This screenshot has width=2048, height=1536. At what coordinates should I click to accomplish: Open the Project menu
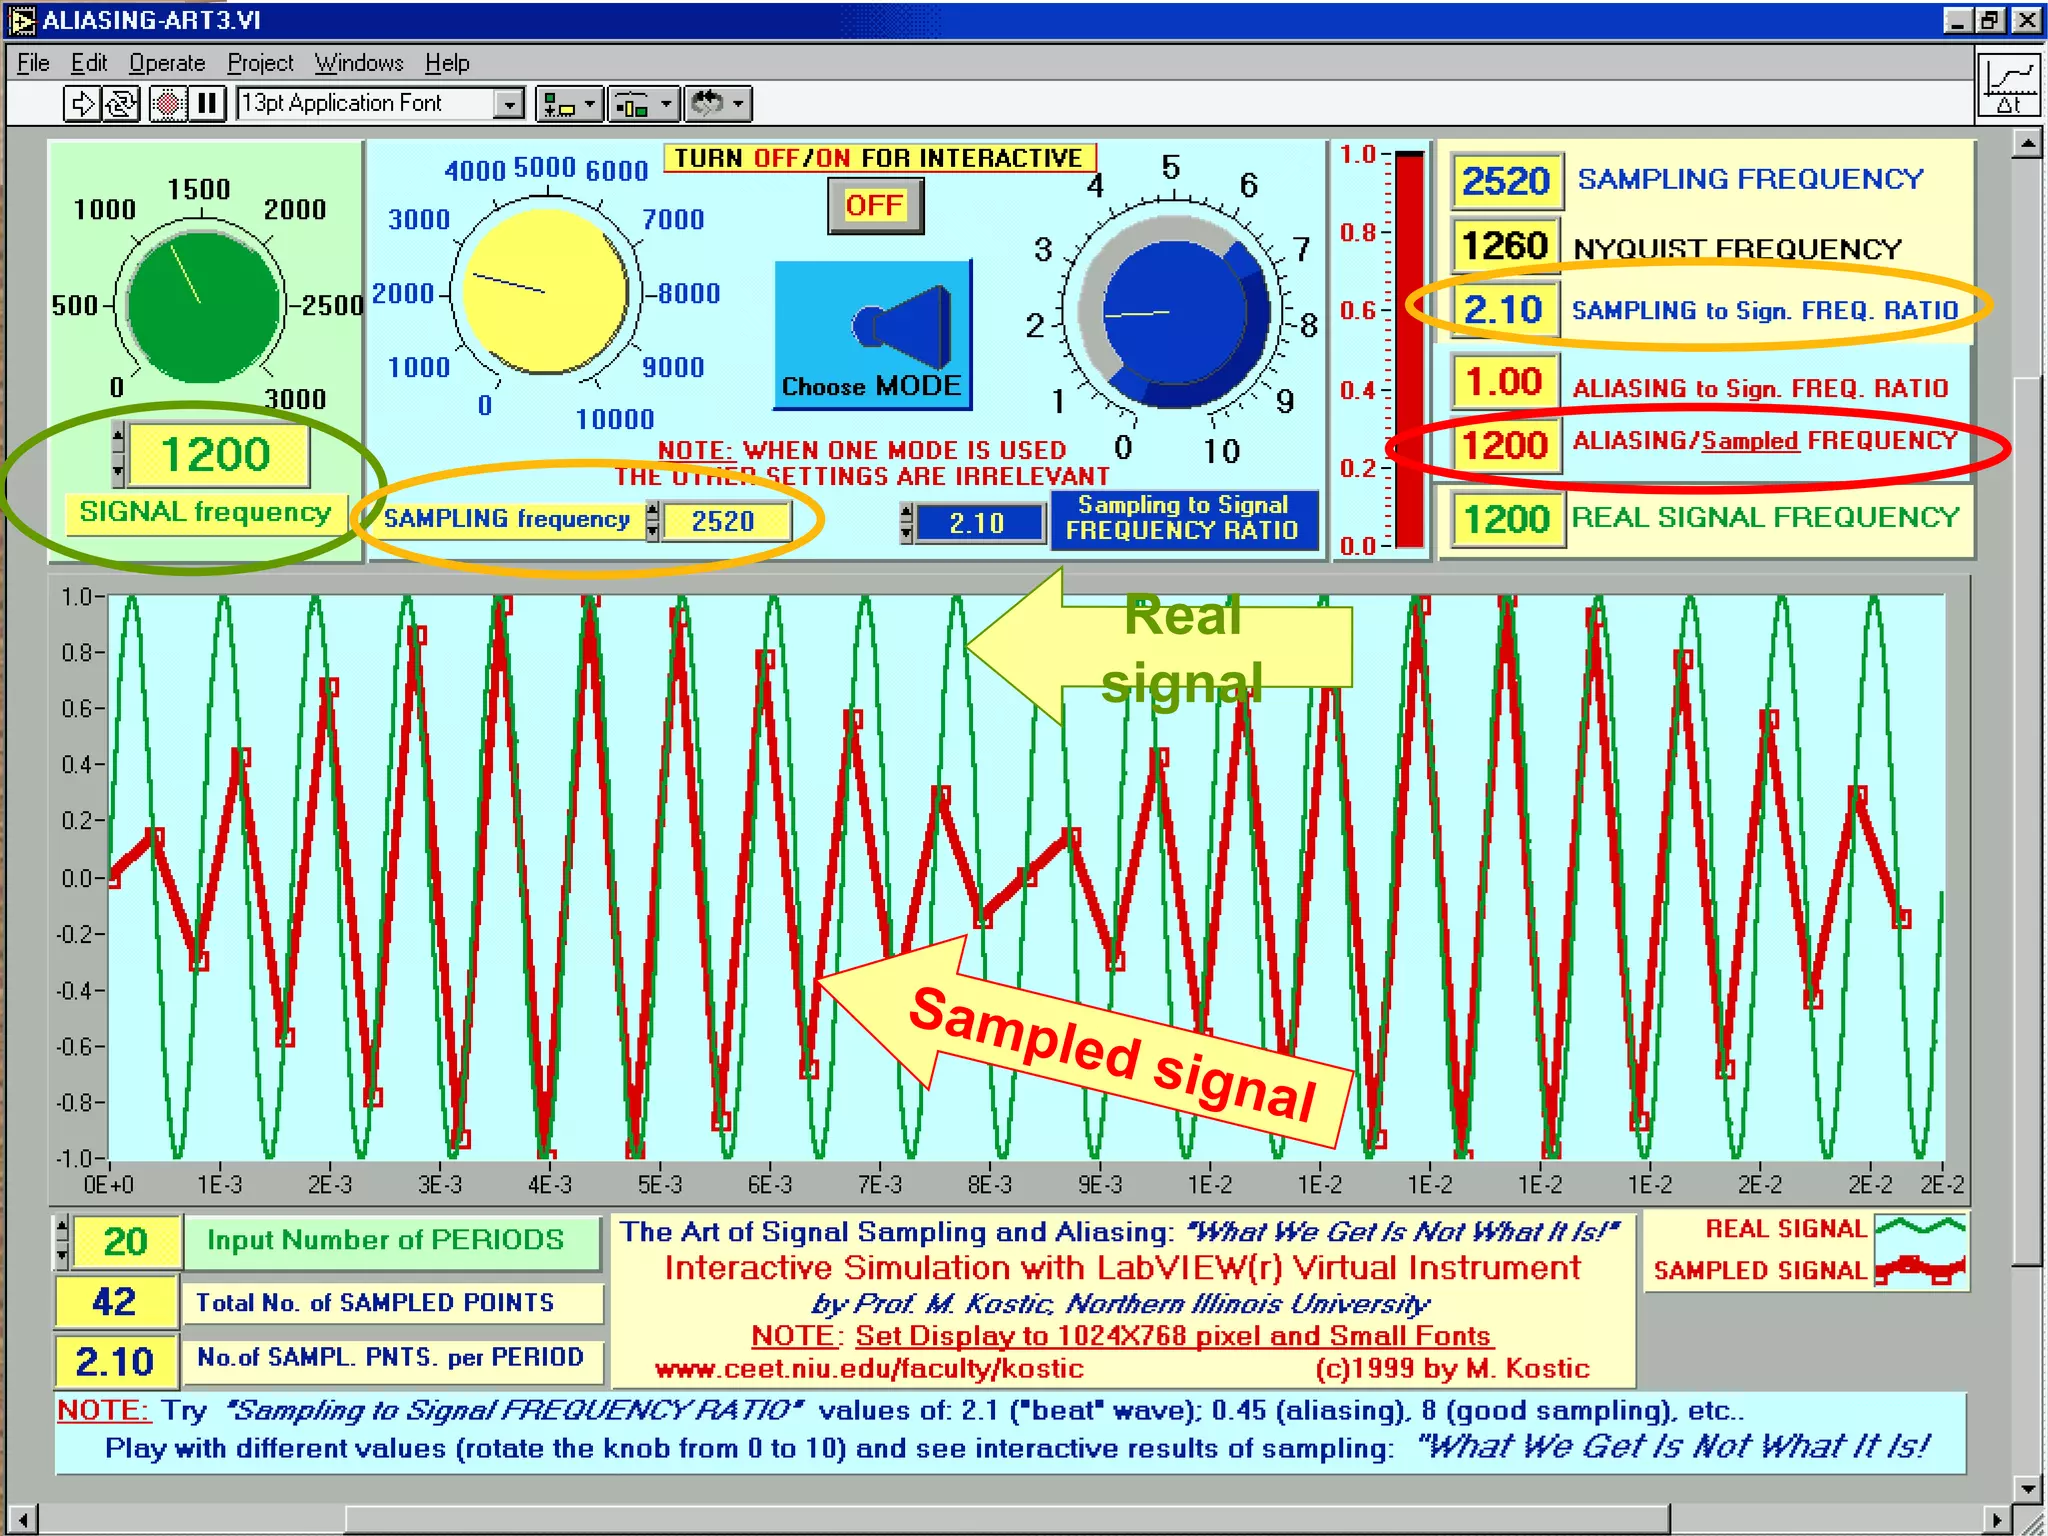tap(260, 63)
